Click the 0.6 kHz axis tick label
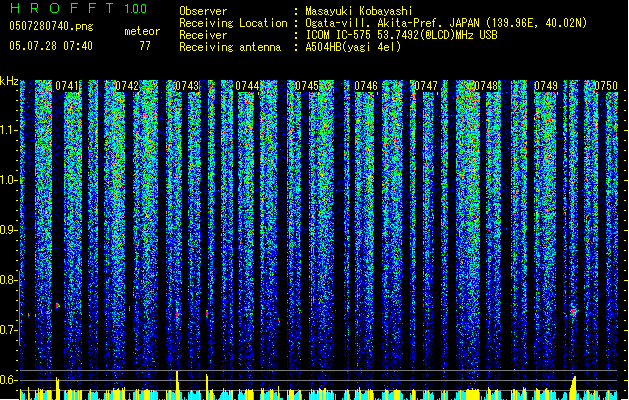This screenshot has width=629, height=400. click(9, 380)
